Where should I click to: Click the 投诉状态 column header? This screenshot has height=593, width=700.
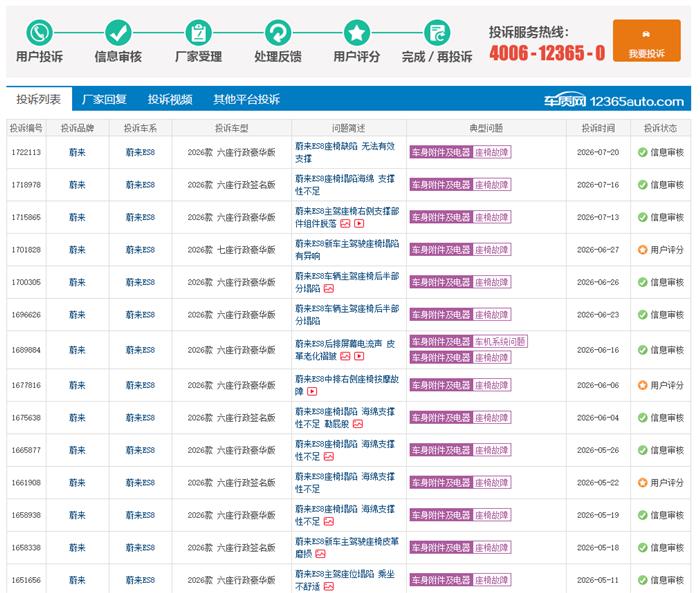tap(660, 128)
